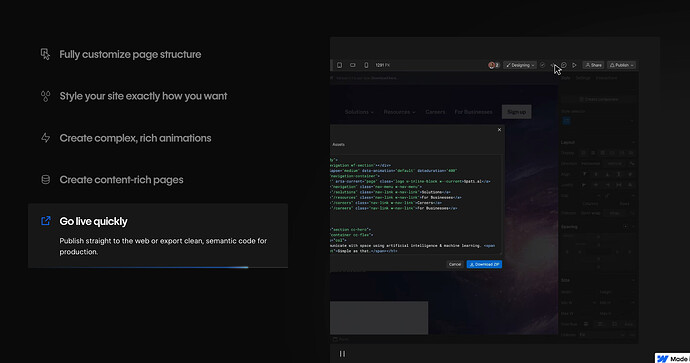Open the comments icon in toolbar
Viewport: 690px width, 363px height.
564,65
